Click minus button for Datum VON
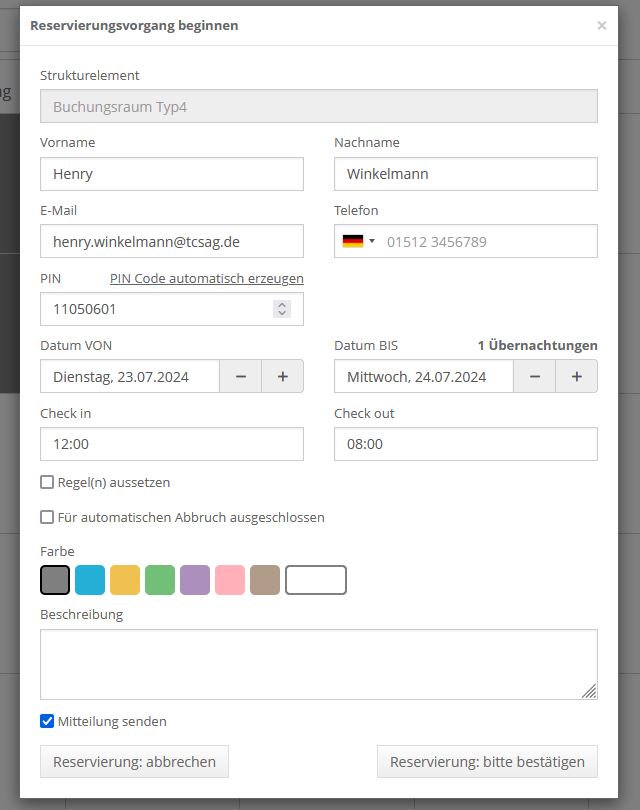640x810 pixels. [241, 377]
